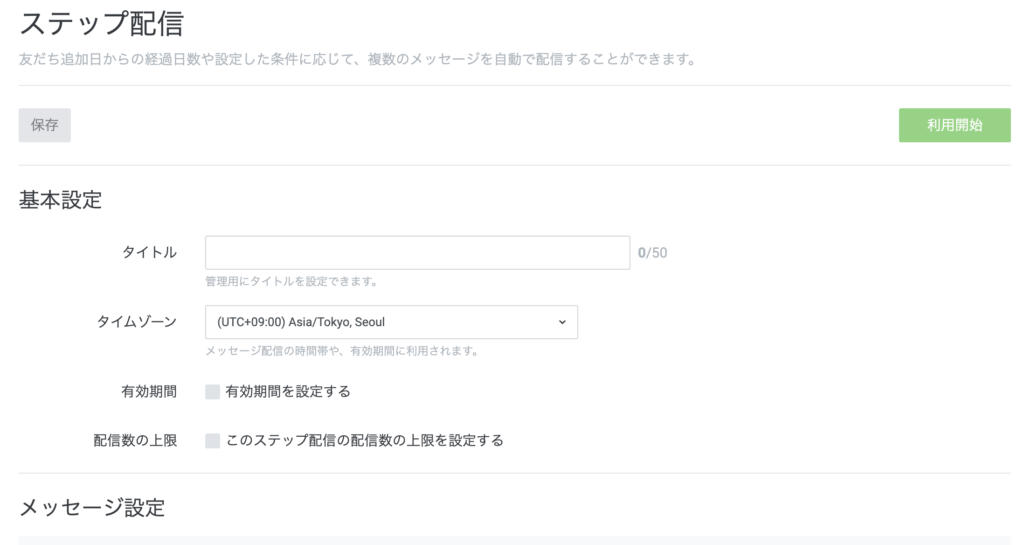Click the chevron arrow in the timezone selector

pyautogui.click(x=562, y=322)
